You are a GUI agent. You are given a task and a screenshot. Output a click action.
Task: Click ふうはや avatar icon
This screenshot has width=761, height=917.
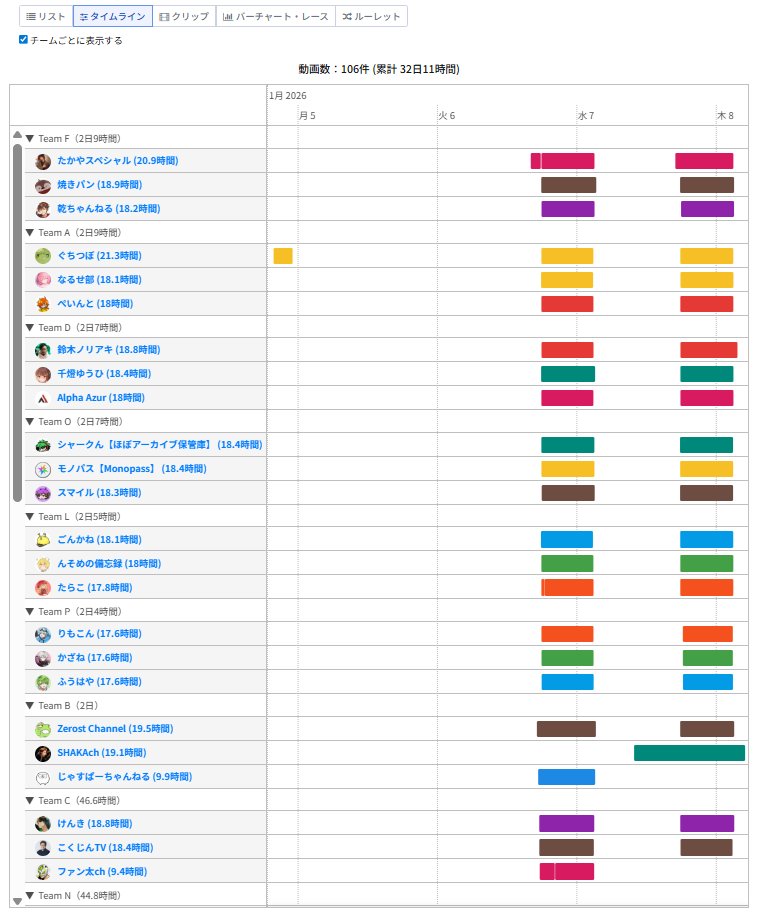tap(43, 682)
